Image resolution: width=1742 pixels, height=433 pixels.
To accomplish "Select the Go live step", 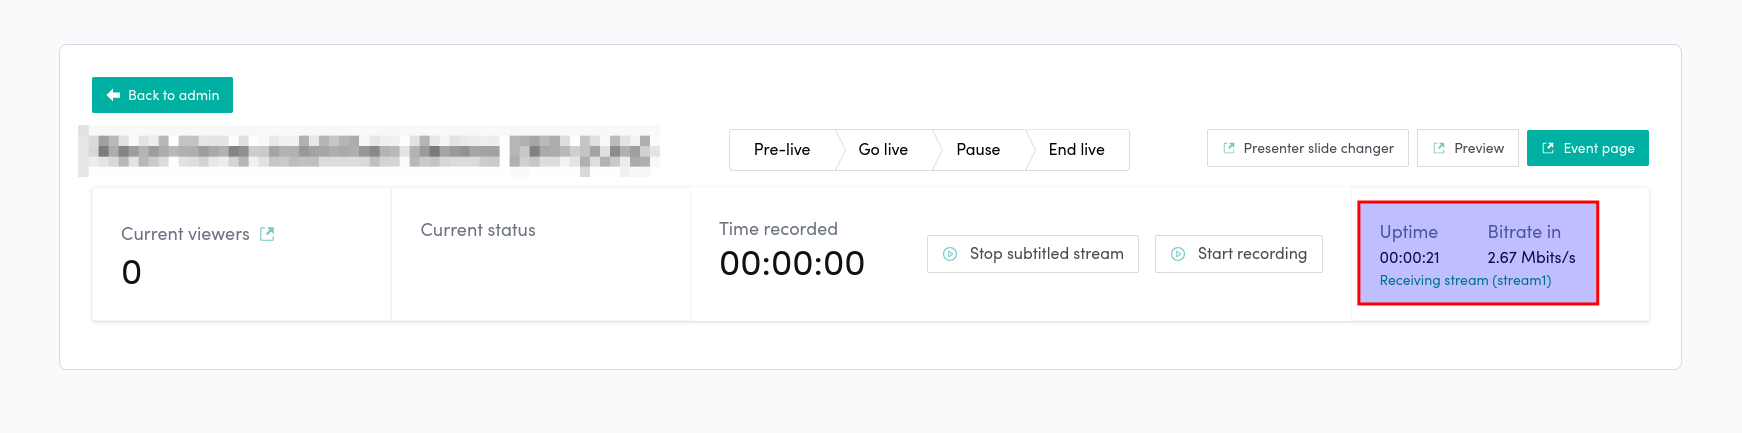I will click(x=883, y=150).
